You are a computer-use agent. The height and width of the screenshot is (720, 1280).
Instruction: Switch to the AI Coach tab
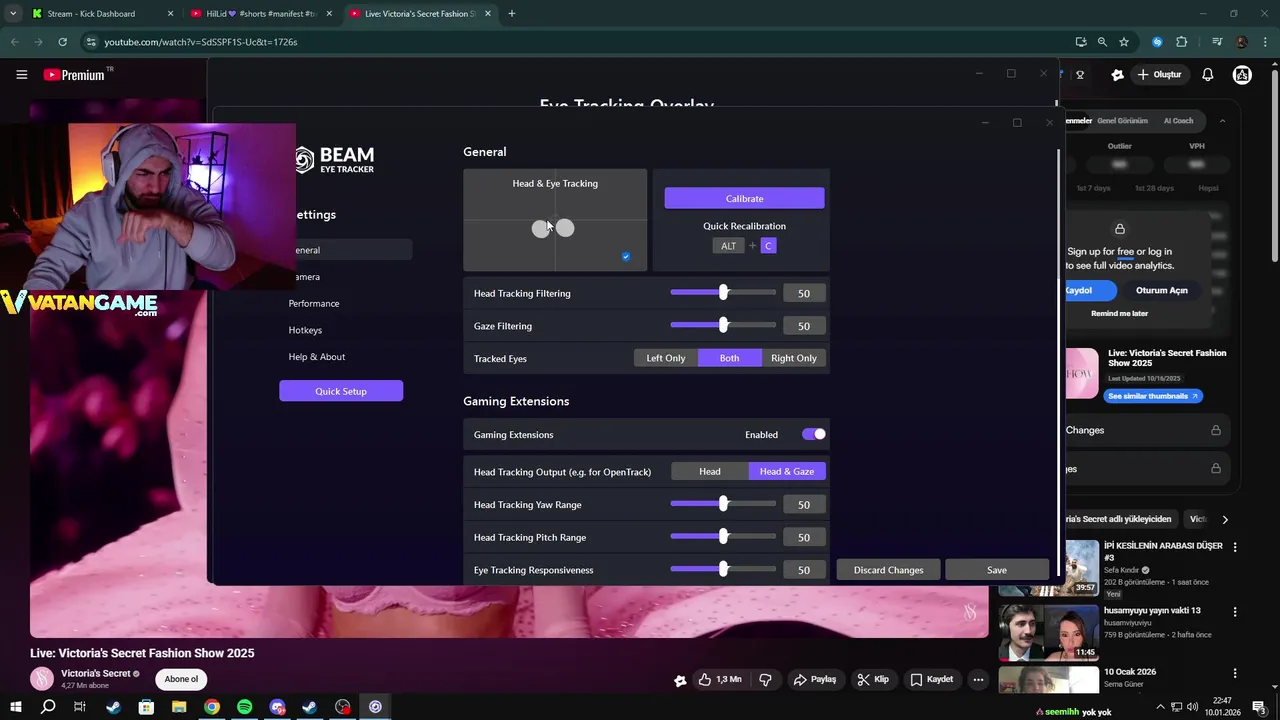(x=1178, y=121)
